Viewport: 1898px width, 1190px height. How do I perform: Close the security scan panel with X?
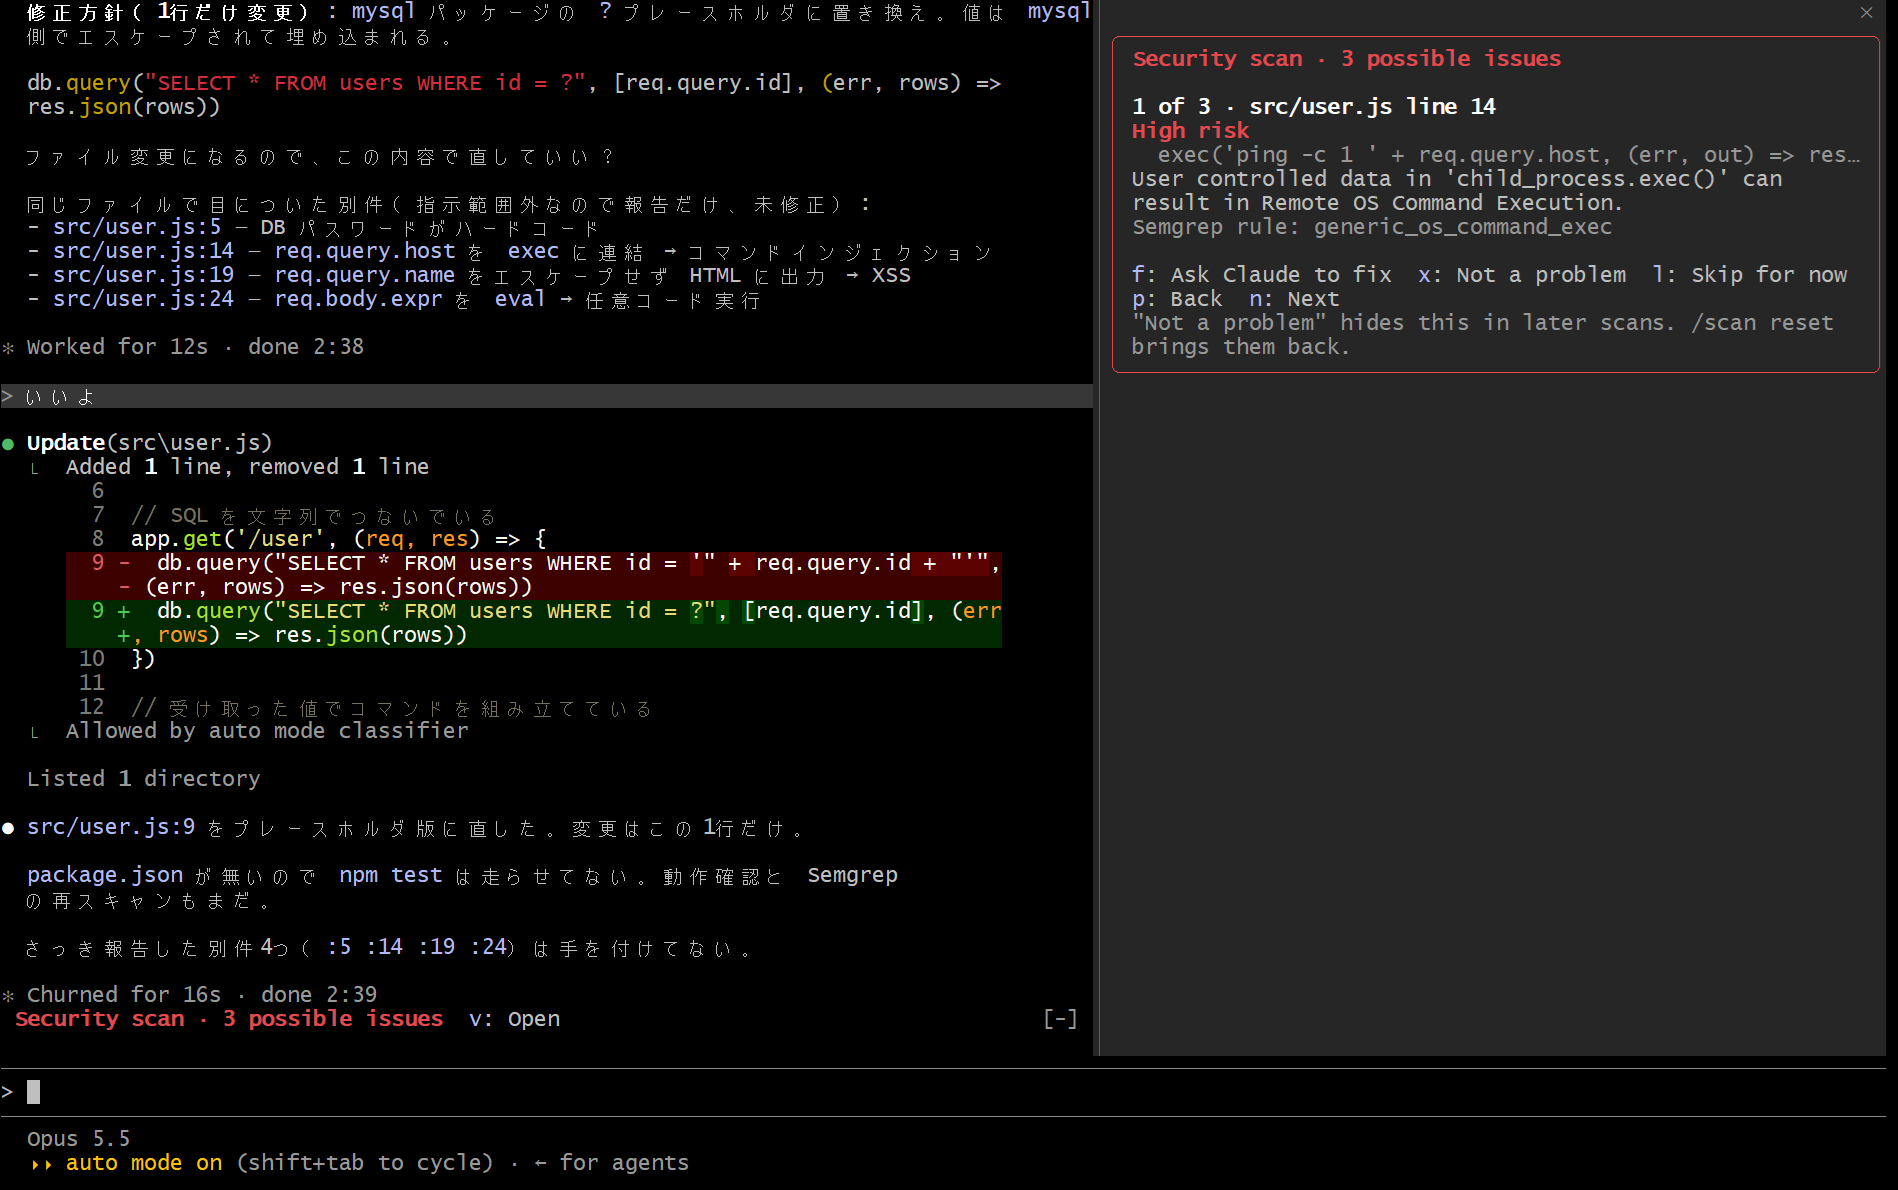[1866, 13]
